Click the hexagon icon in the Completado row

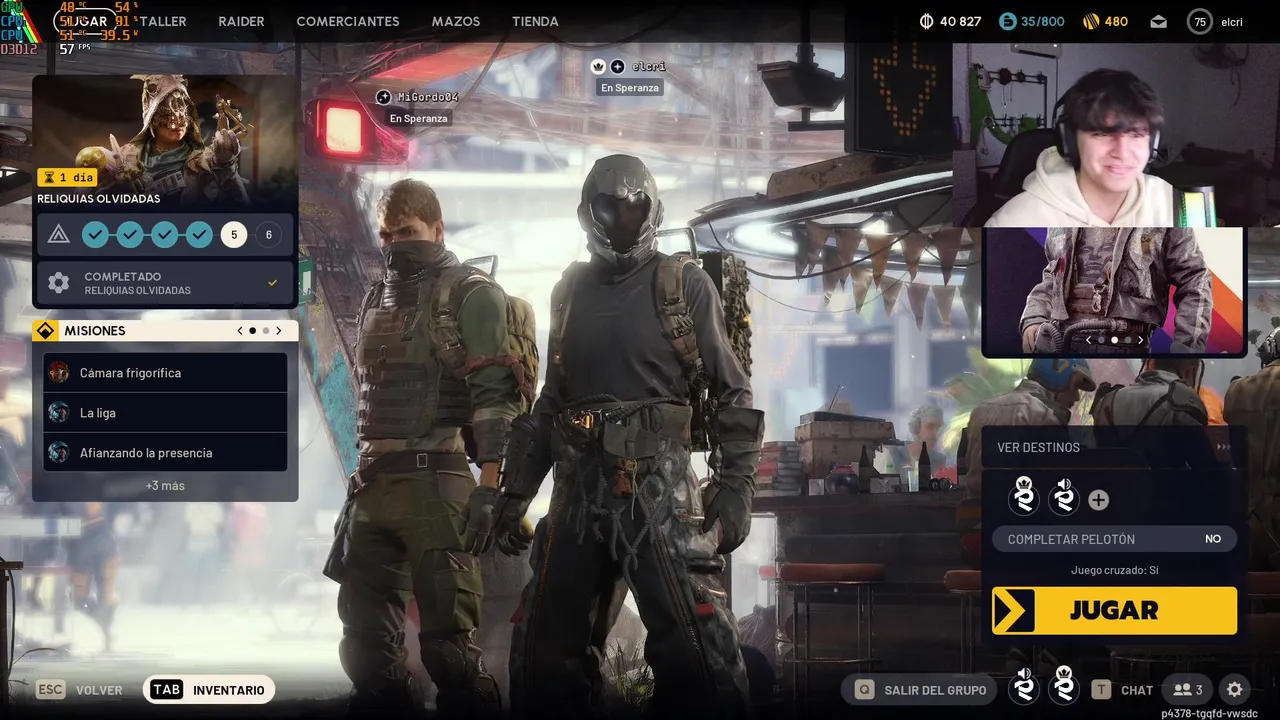pos(59,283)
